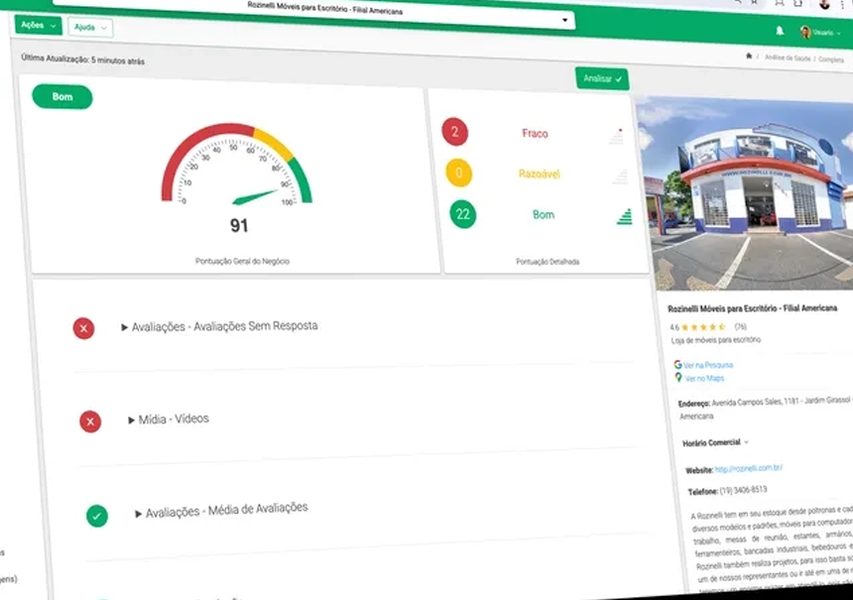Click the Maps pin icon
This screenshot has height=600, width=853.
(x=678, y=377)
